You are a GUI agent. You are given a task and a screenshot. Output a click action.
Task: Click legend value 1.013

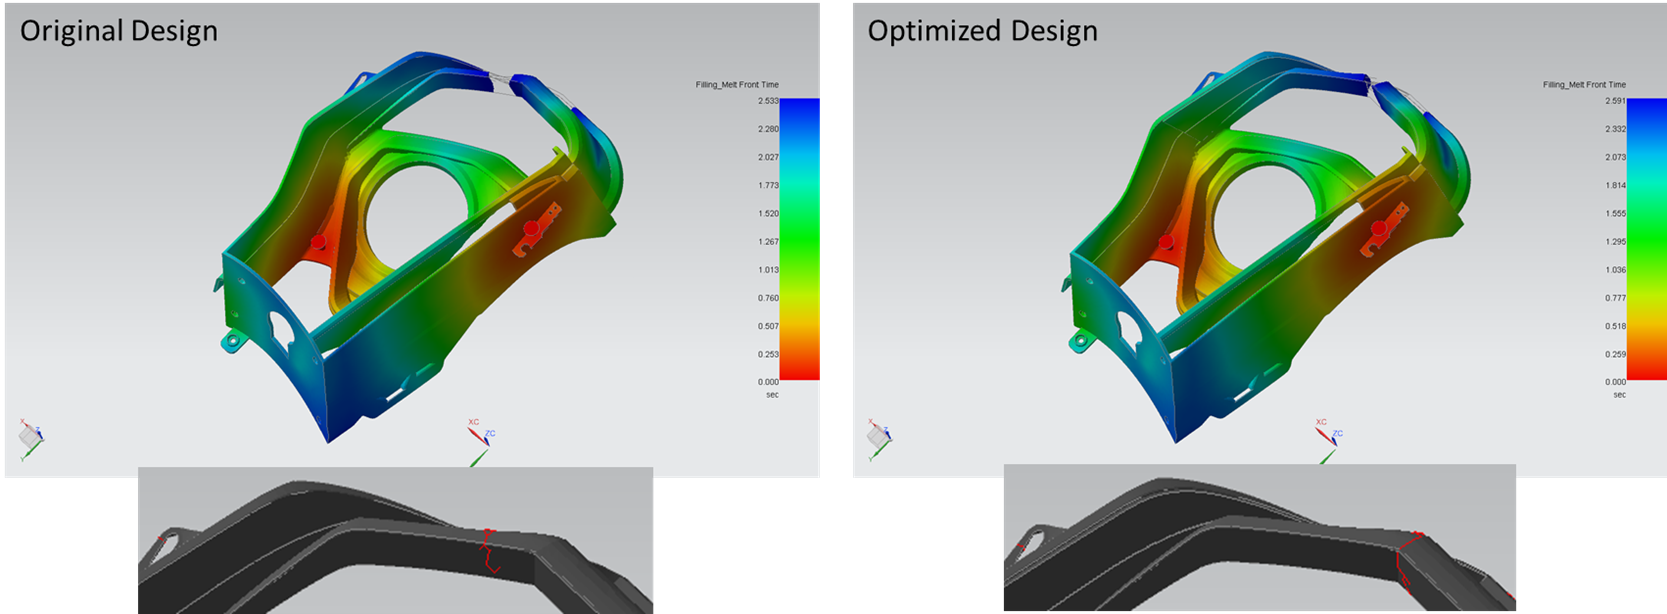(x=768, y=269)
